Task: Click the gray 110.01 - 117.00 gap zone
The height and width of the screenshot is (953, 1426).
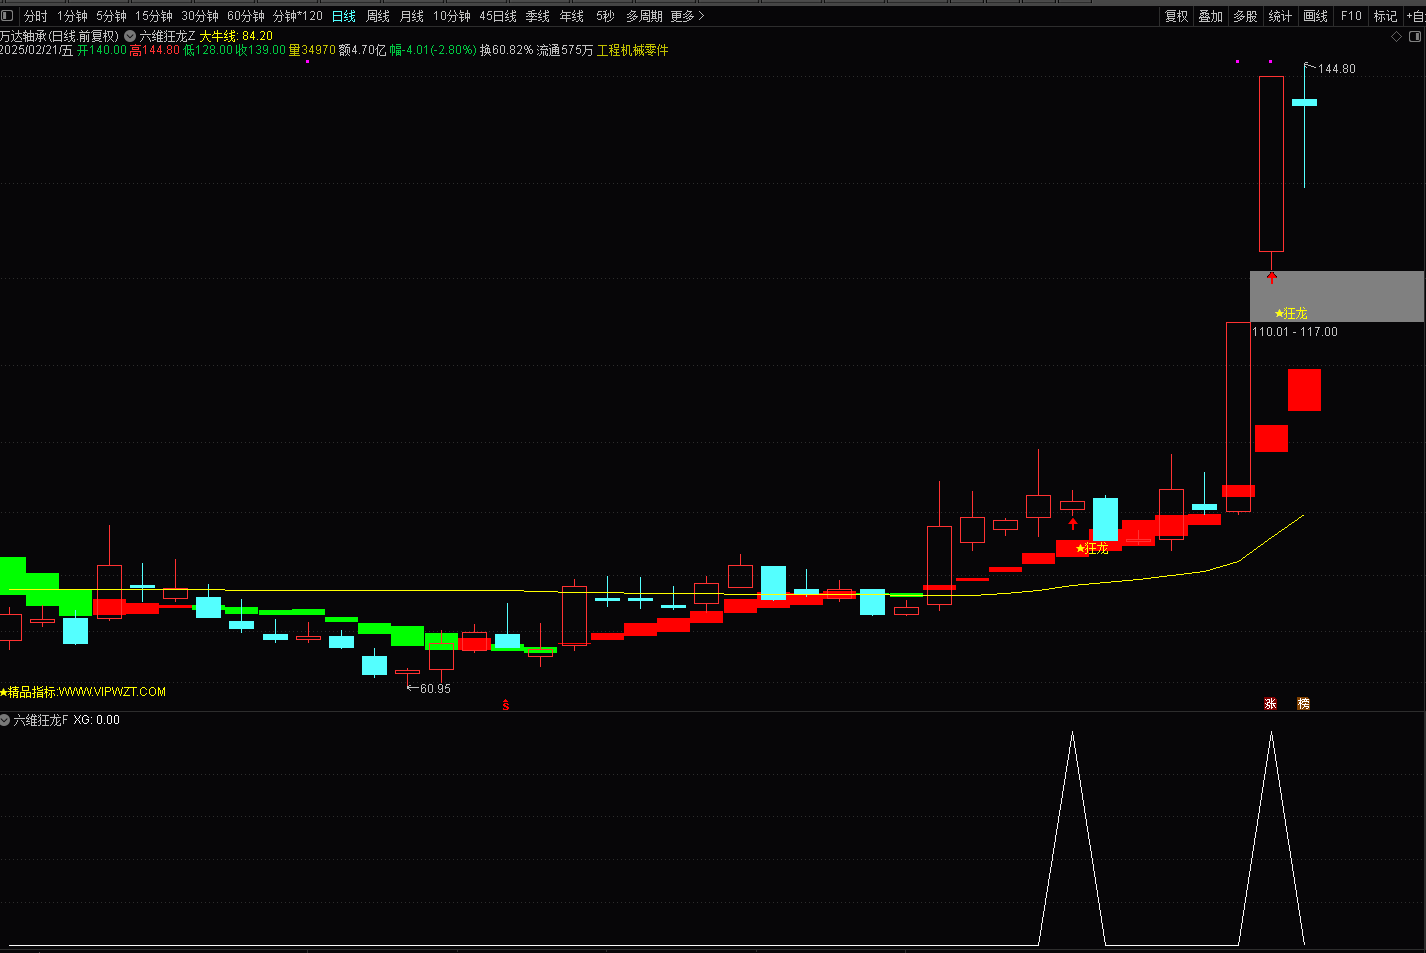Action: click(x=1337, y=296)
